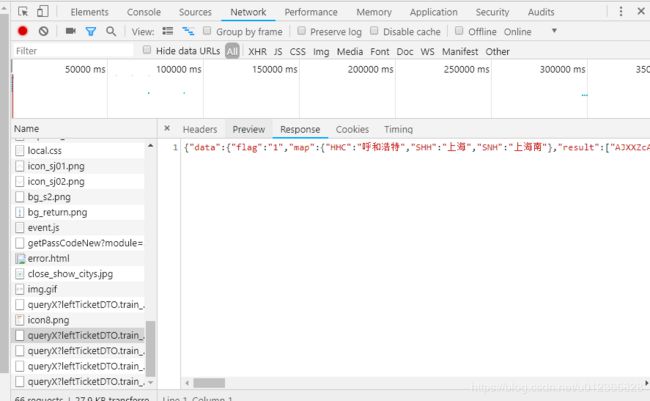Filter requests by Img
The width and height of the screenshot is (650, 401).
(321, 51)
